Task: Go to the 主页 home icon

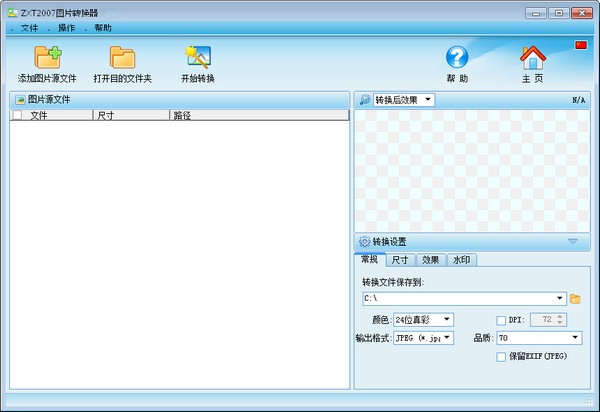Action: pyautogui.click(x=533, y=58)
